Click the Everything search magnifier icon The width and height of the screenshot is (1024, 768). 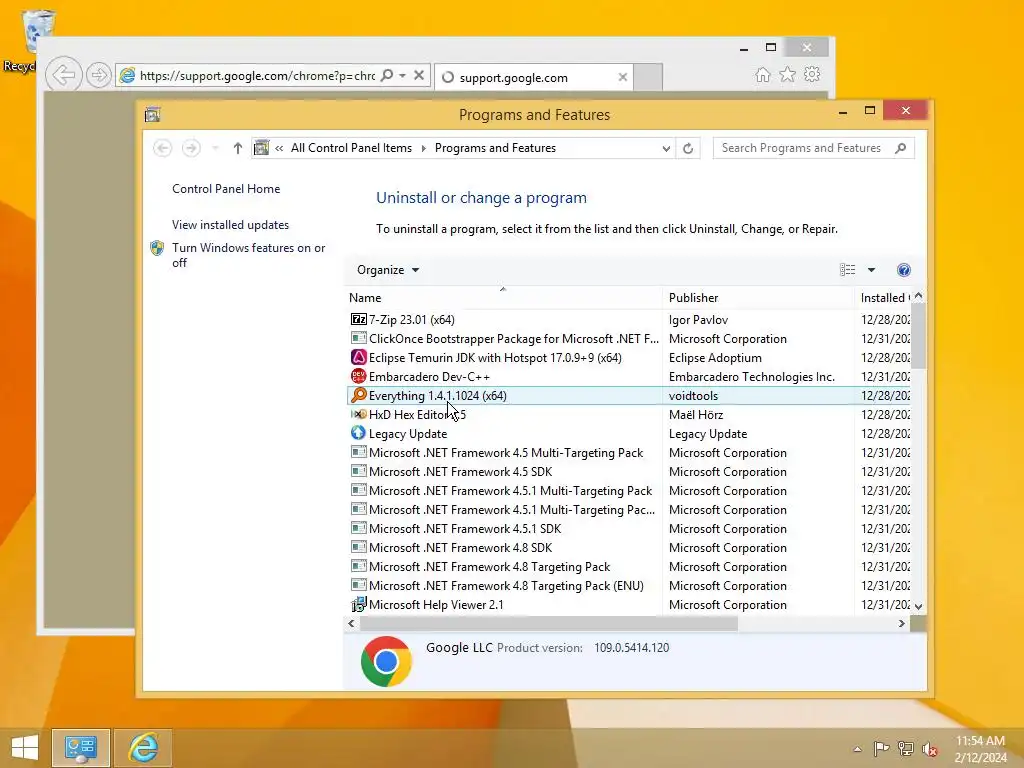[x=359, y=395]
